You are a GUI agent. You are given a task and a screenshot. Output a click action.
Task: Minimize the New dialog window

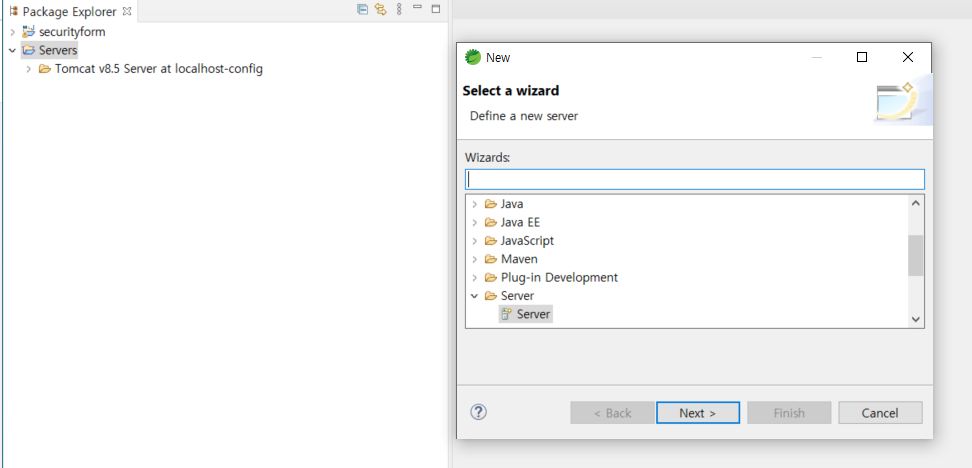click(817, 57)
